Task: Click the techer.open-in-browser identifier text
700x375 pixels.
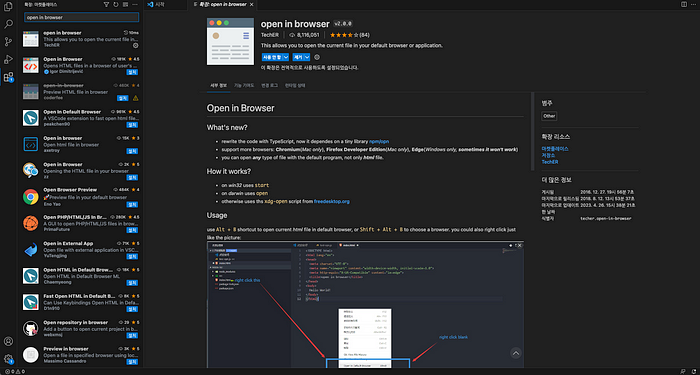Action: point(606,219)
